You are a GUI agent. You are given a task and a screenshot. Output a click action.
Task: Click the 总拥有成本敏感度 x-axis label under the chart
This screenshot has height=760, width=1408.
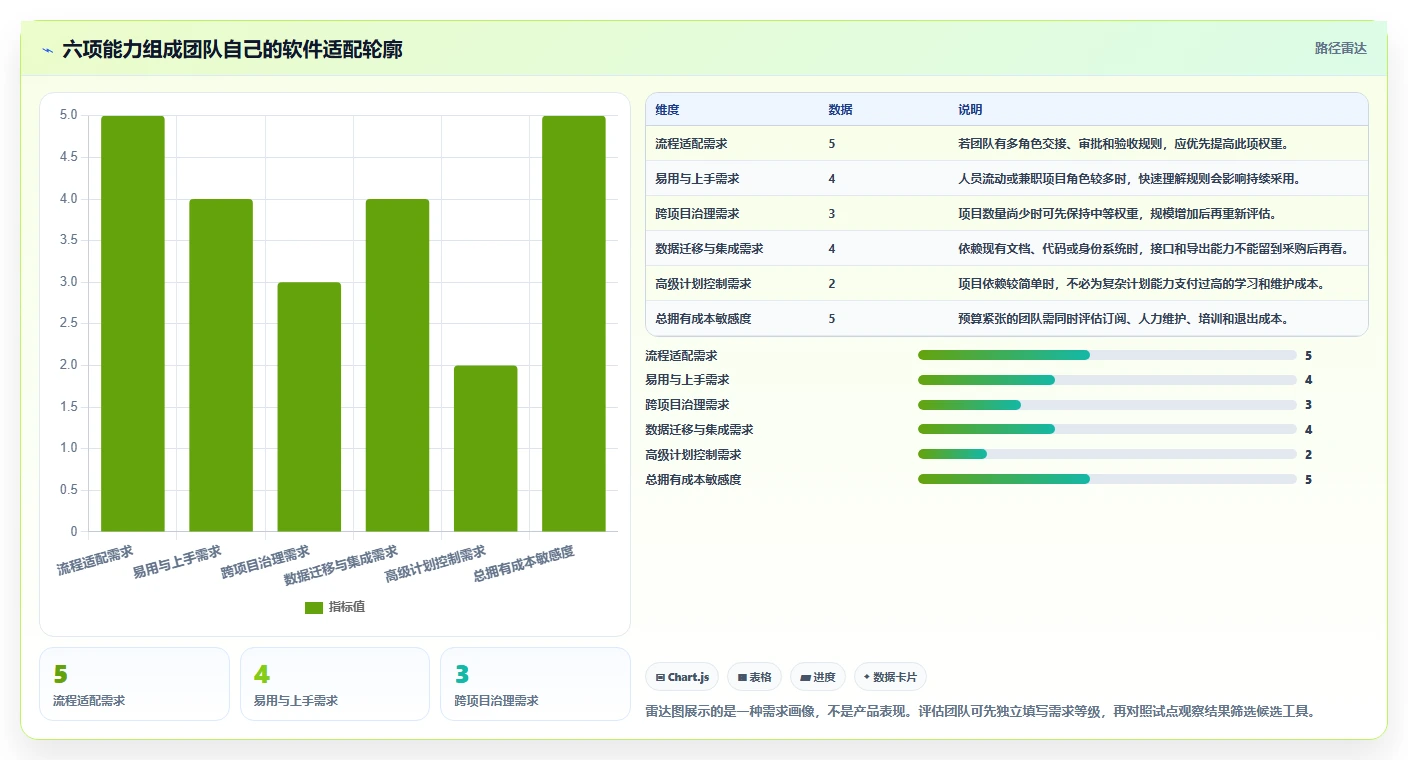tap(524, 565)
